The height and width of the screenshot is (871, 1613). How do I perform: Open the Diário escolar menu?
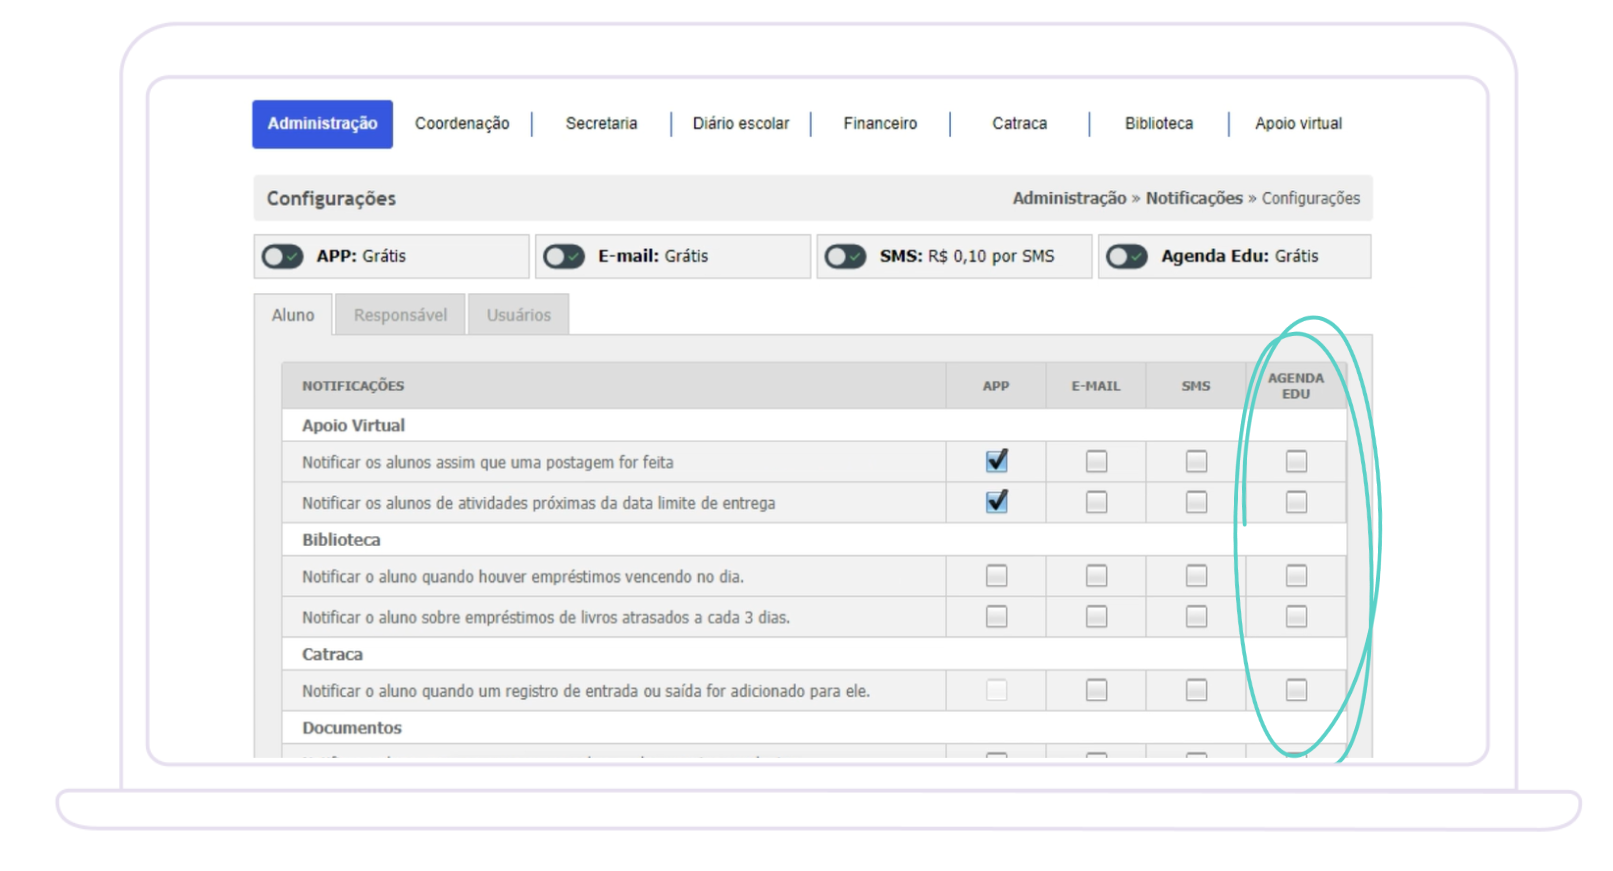741,124
